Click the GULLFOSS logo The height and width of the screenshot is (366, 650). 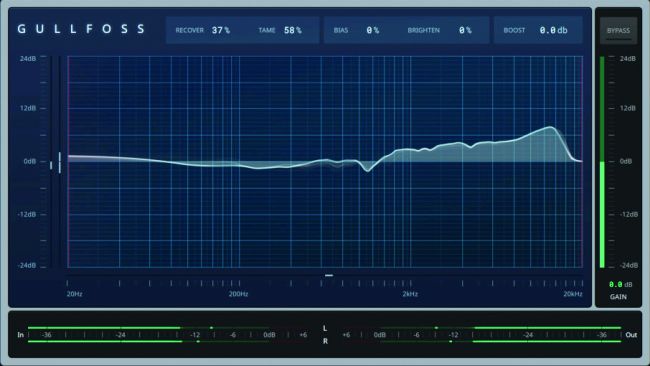[x=81, y=29]
